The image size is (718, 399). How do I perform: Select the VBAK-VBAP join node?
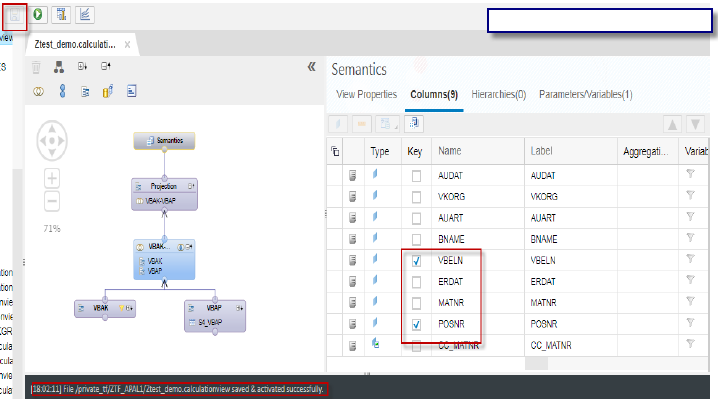point(164,259)
